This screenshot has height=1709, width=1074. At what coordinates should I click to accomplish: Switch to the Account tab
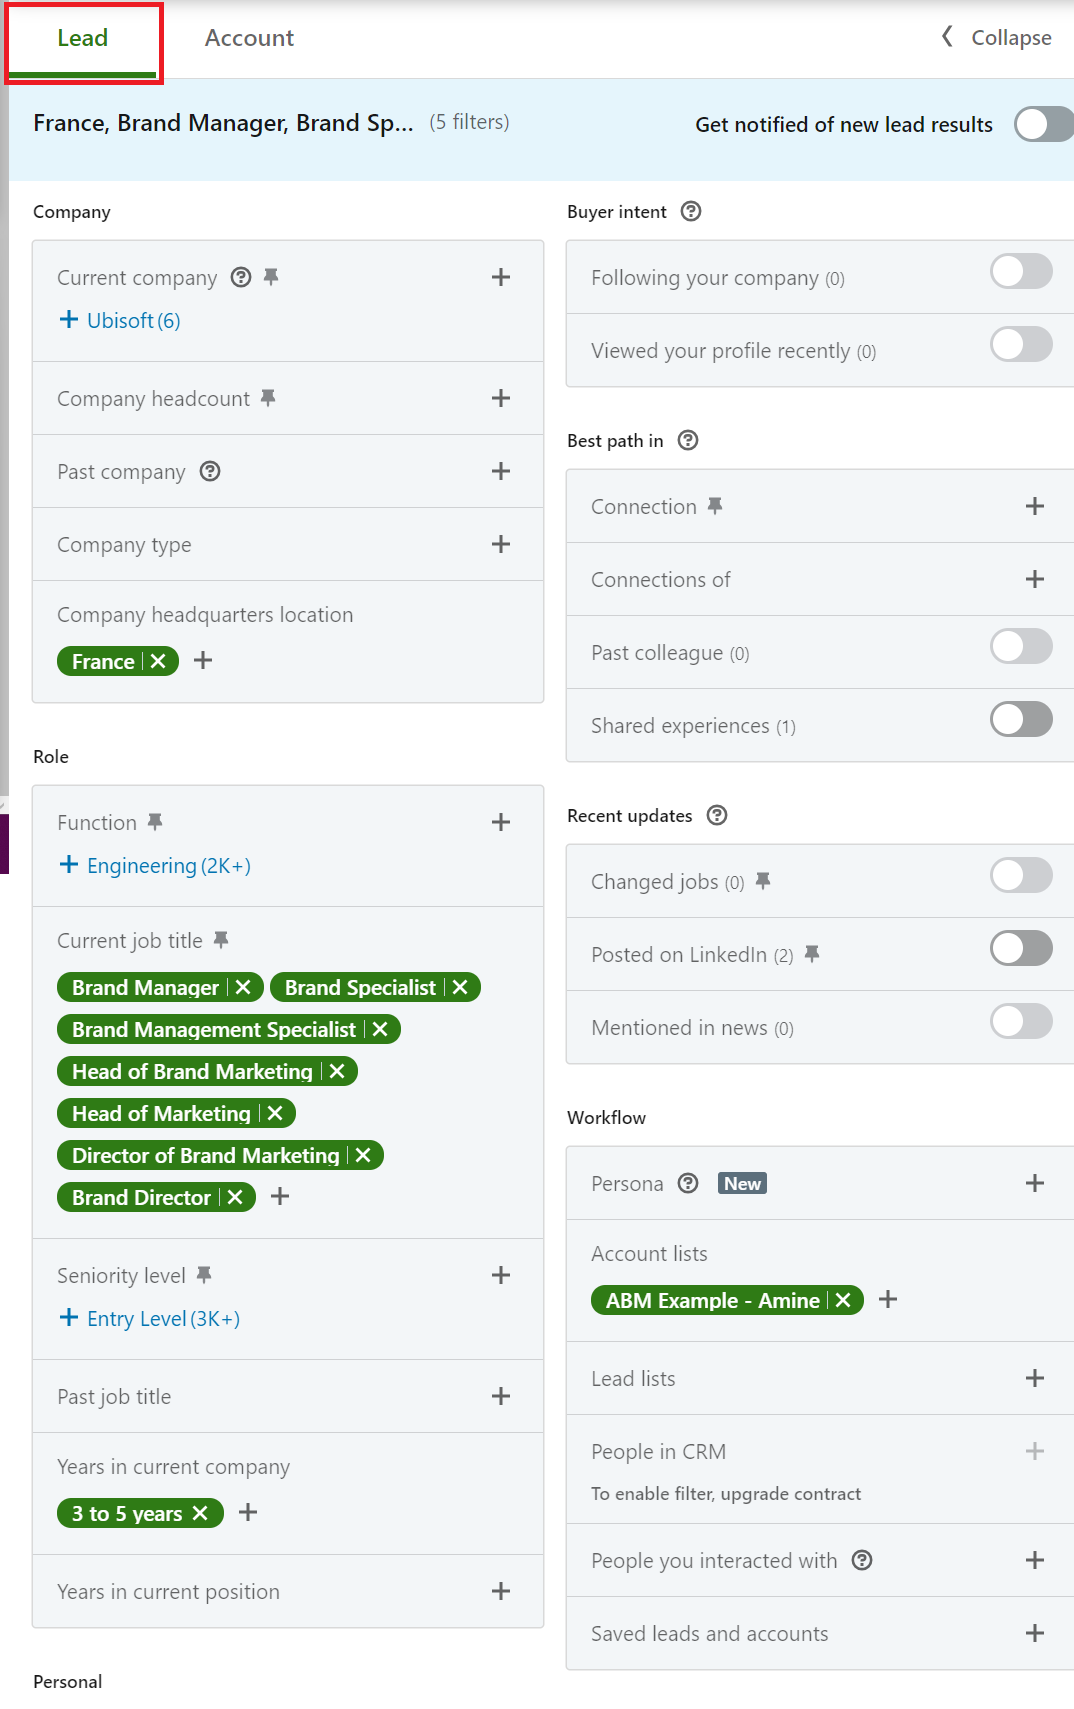(249, 38)
